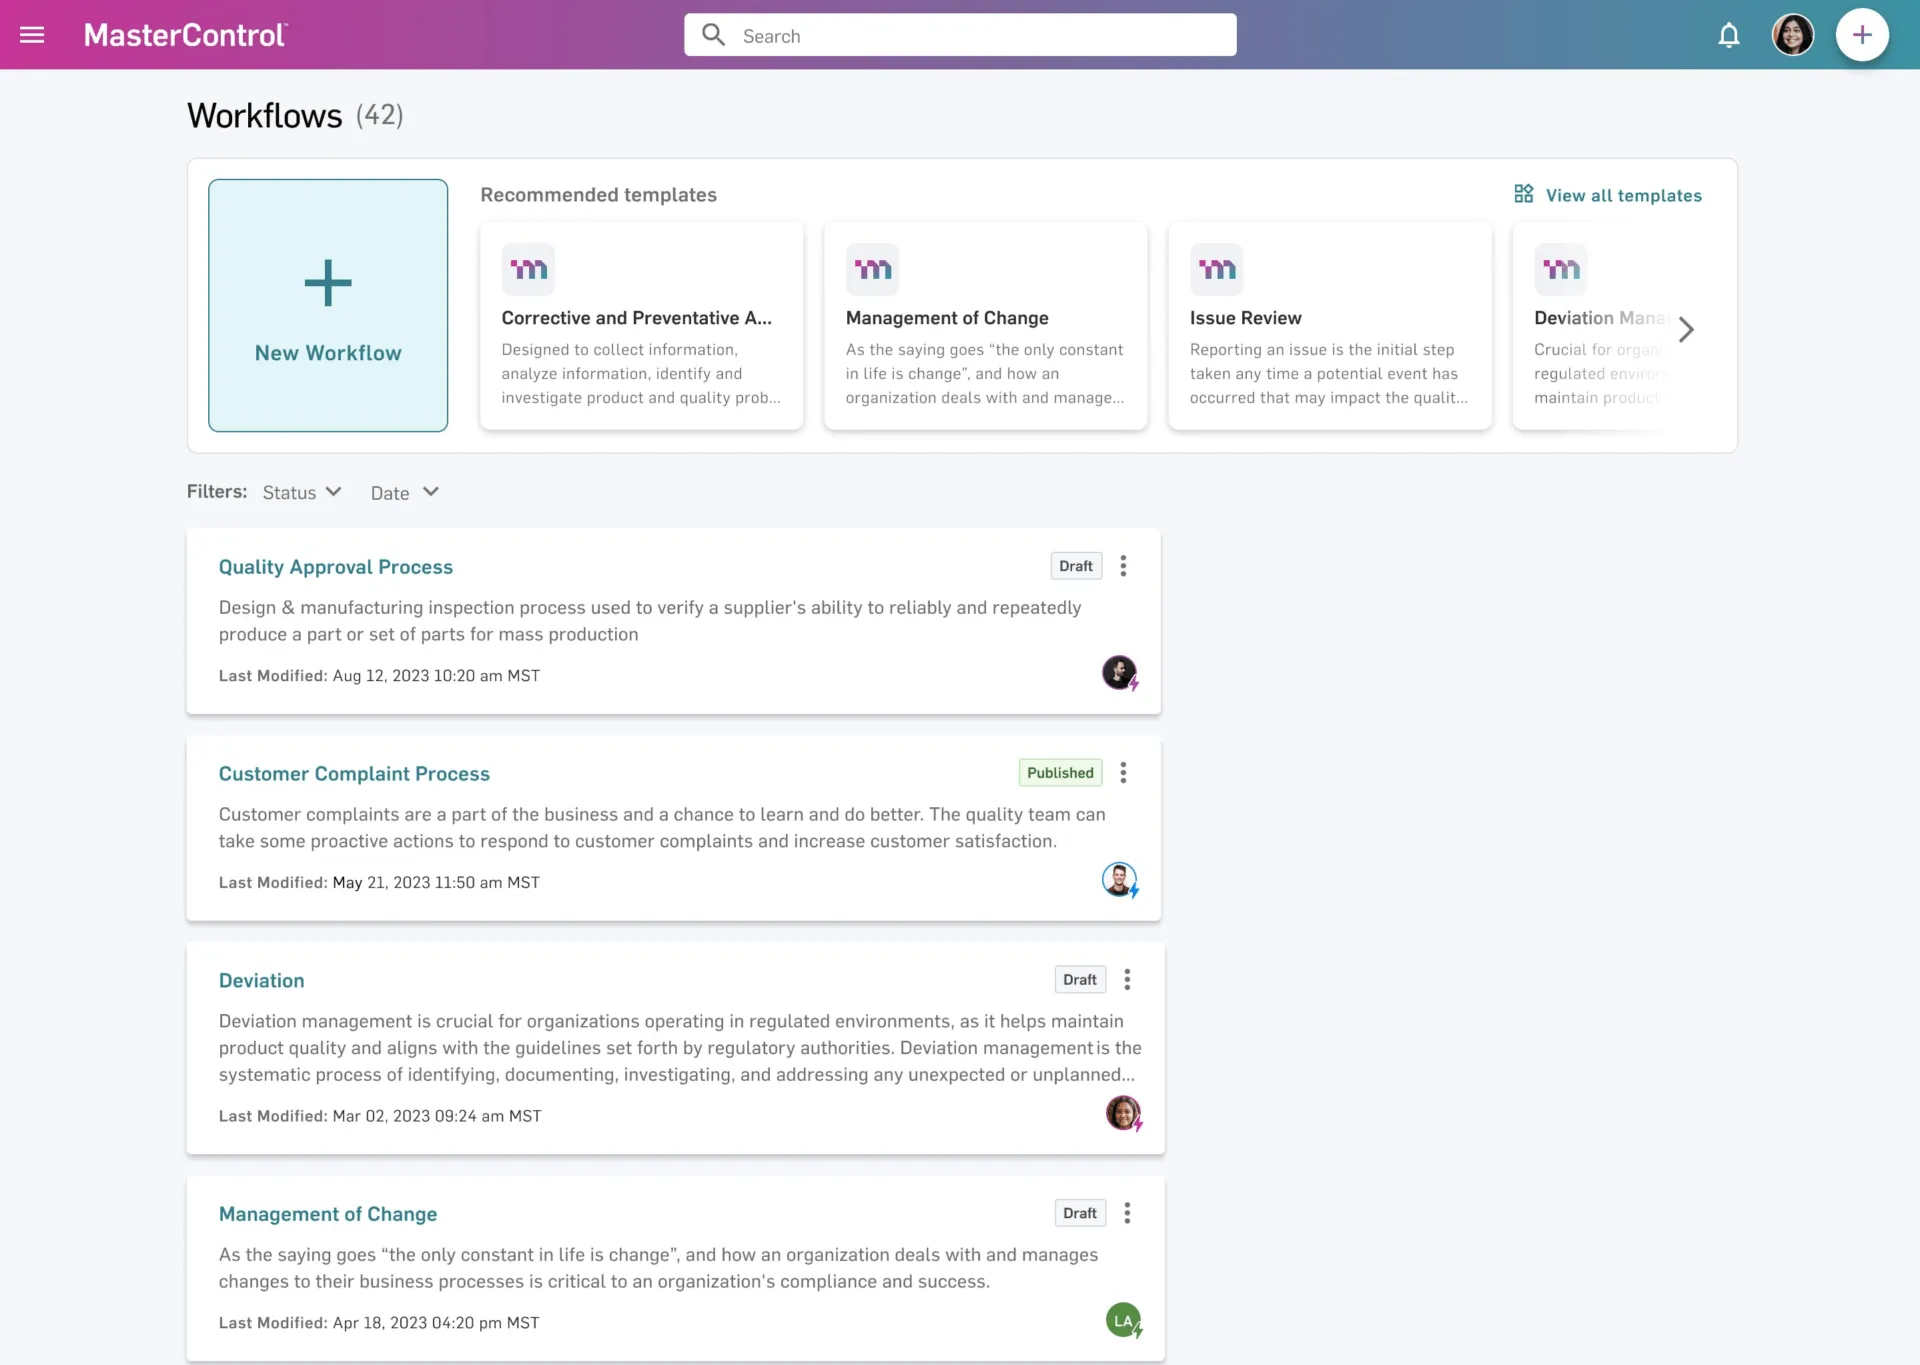Expand the Status filter dropdown
Image resolution: width=1920 pixels, height=1365 pixels.
click(x=302, y=492)
